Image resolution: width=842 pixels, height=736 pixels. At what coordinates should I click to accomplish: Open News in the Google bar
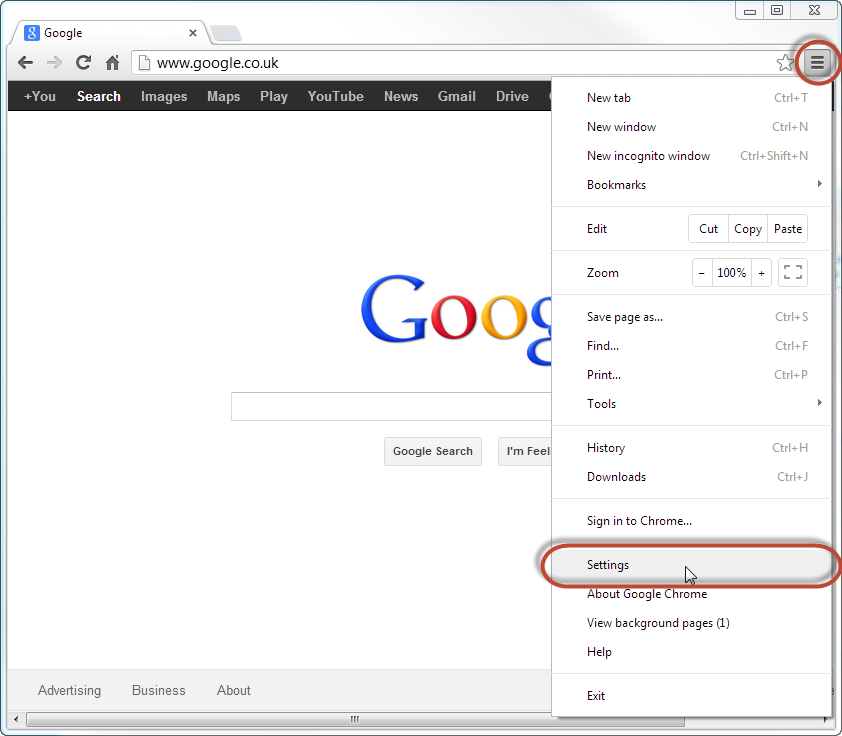pyautogui.click(x=401, y=96)
